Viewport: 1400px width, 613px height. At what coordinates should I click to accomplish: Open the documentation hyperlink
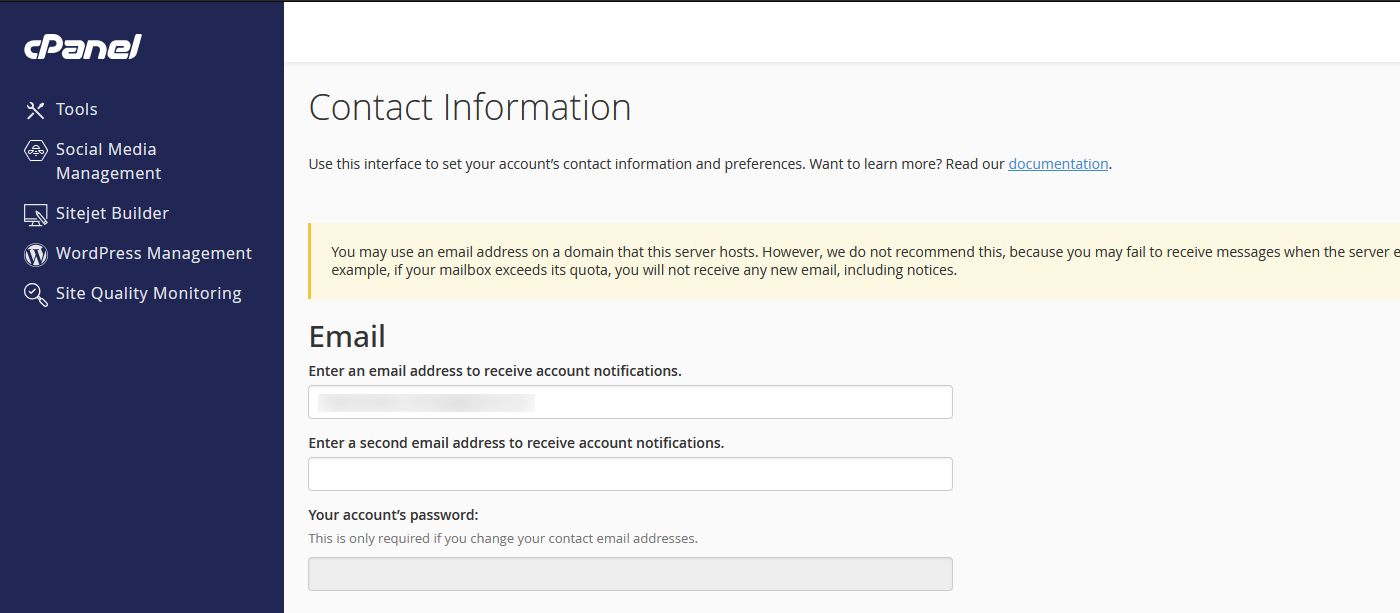coord(1058,163)
